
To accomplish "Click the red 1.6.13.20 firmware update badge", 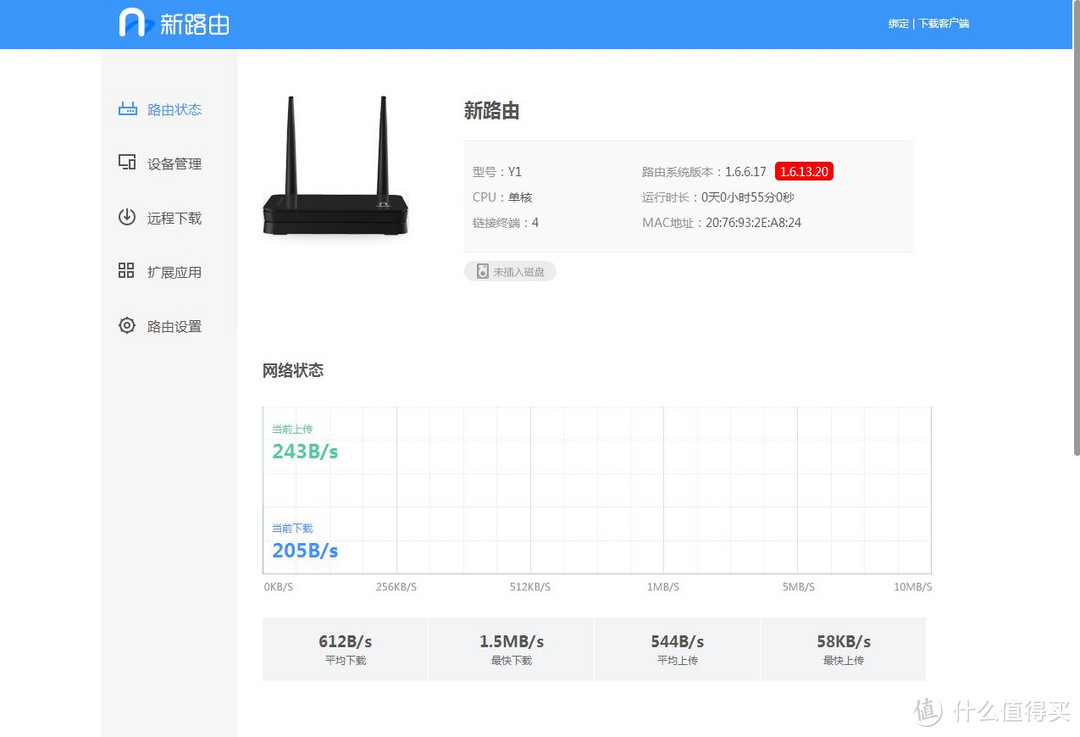I will tap(804, 171).
